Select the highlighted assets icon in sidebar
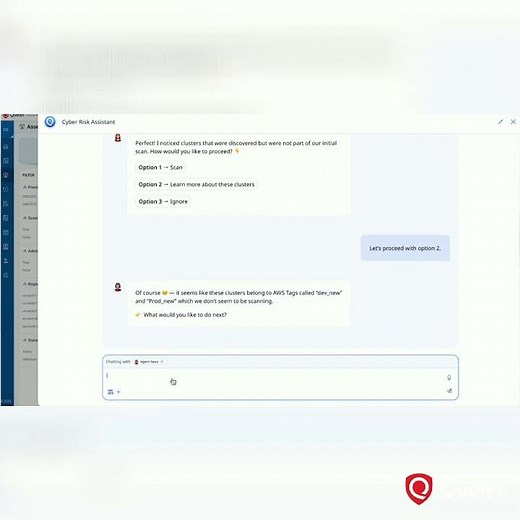Image resolution: width=520 pixels, height=520 pixels. (x=6, y=175)
